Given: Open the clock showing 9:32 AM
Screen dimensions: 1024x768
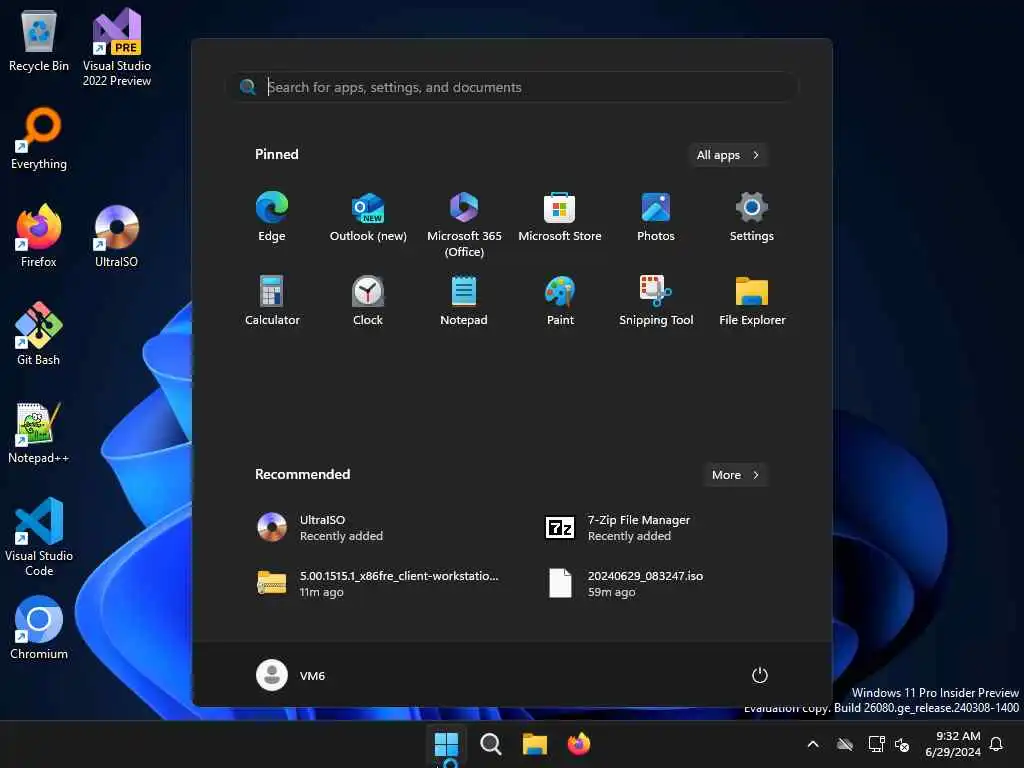Looking at the screenshot, I should pos(953,744).
